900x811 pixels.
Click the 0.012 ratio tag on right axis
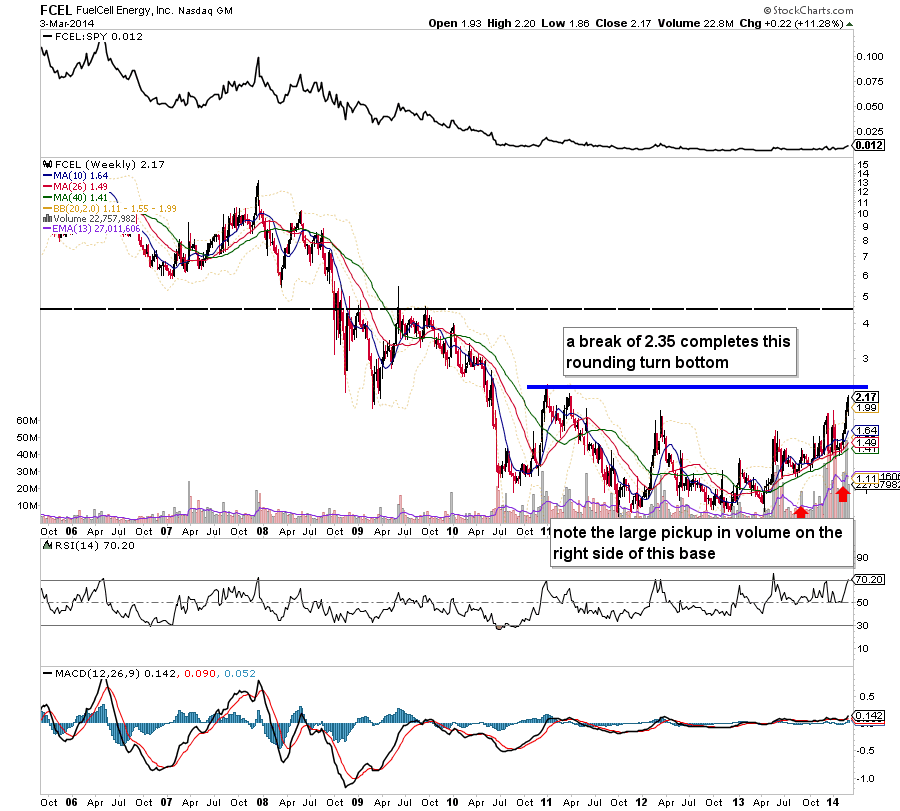(869, 145)
